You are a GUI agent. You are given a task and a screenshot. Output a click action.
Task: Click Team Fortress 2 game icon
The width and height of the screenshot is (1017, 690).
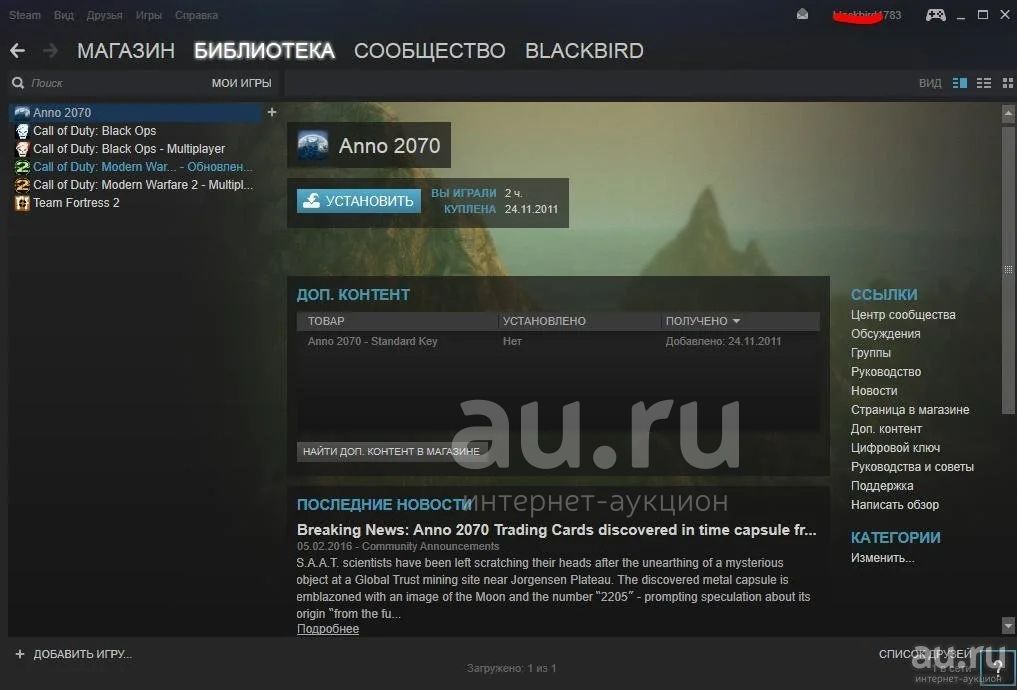pos(22,203)
